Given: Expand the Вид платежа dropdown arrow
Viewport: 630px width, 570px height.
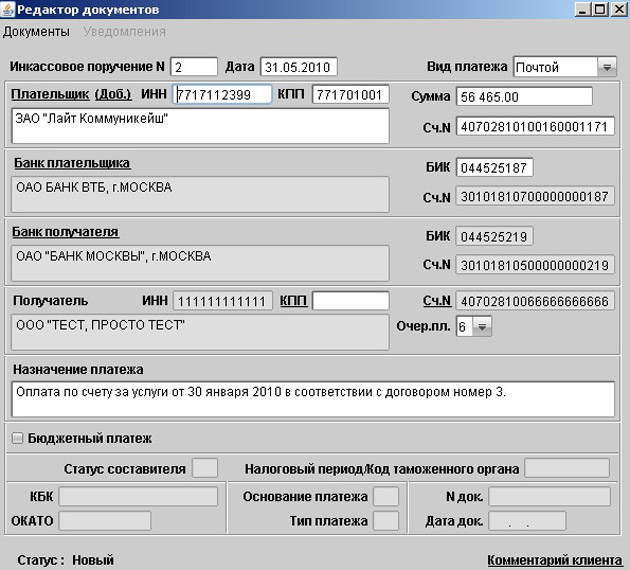Looking at the screenshot, I should pyautogui.click(x=607, y=67).
